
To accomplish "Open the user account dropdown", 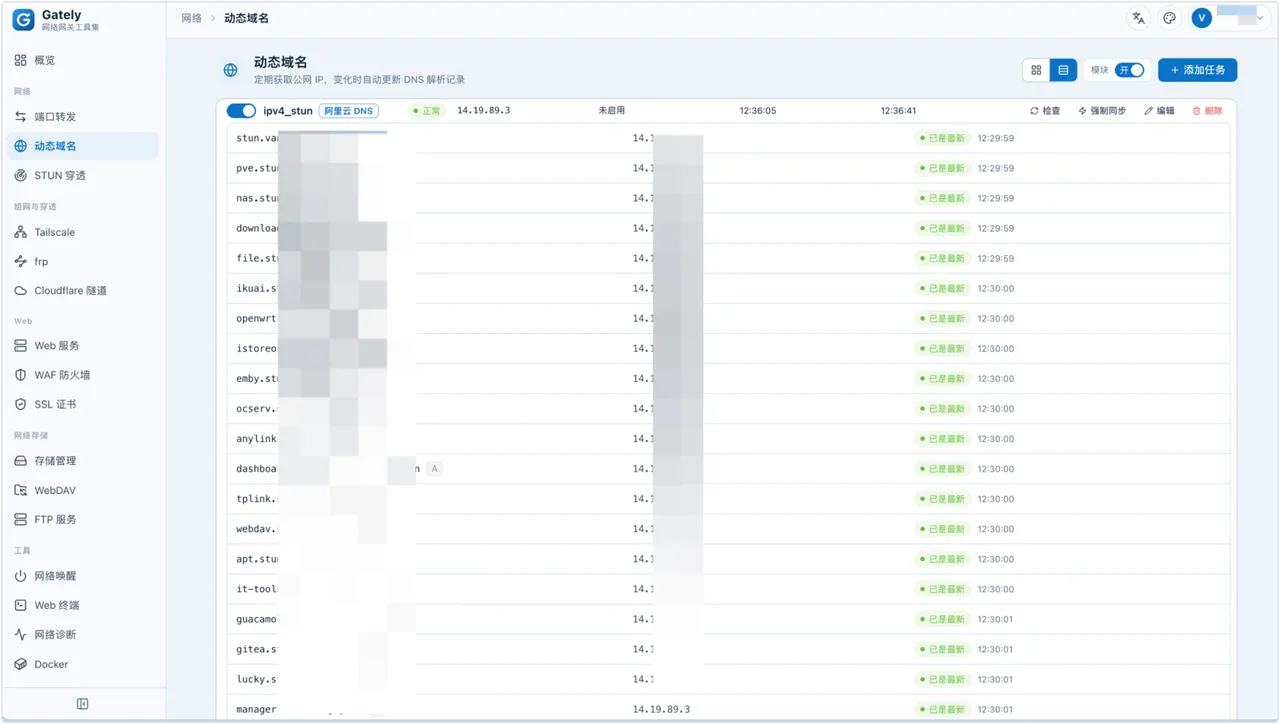I will pyautogui.click(x=1228, y=17).
